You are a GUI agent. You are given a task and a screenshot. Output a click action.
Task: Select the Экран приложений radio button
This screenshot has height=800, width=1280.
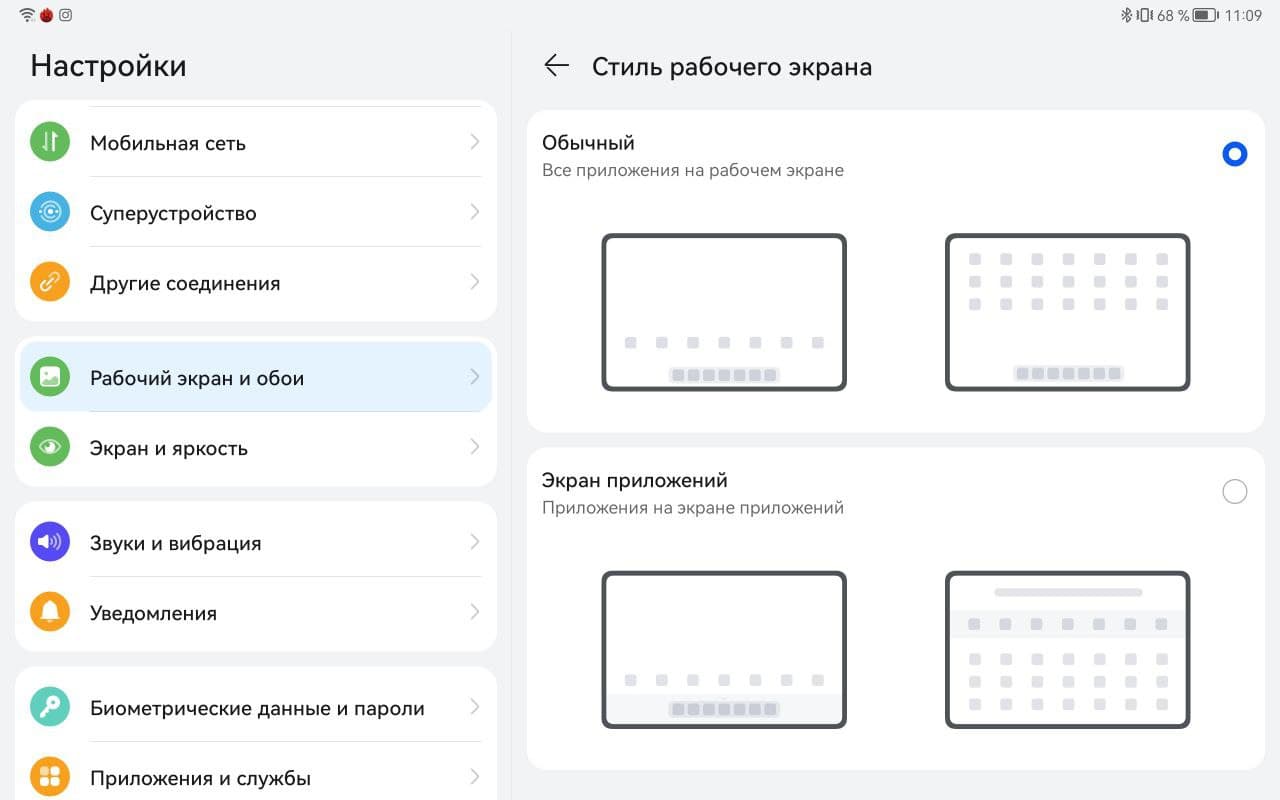1234,491
